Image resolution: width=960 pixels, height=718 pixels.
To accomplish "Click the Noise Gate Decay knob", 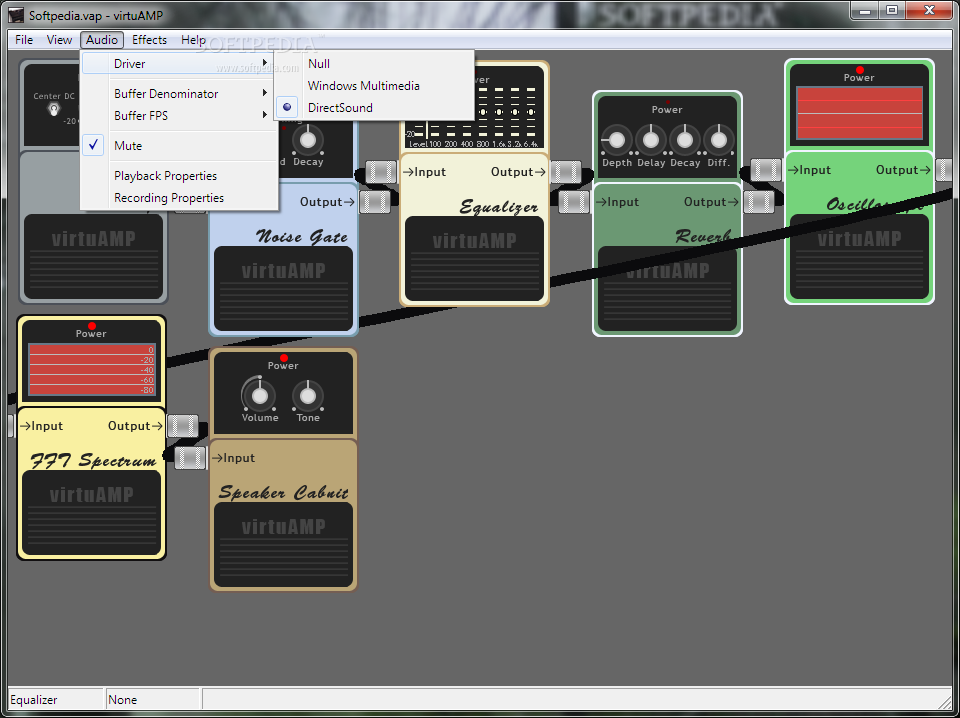I will [308, 140].
